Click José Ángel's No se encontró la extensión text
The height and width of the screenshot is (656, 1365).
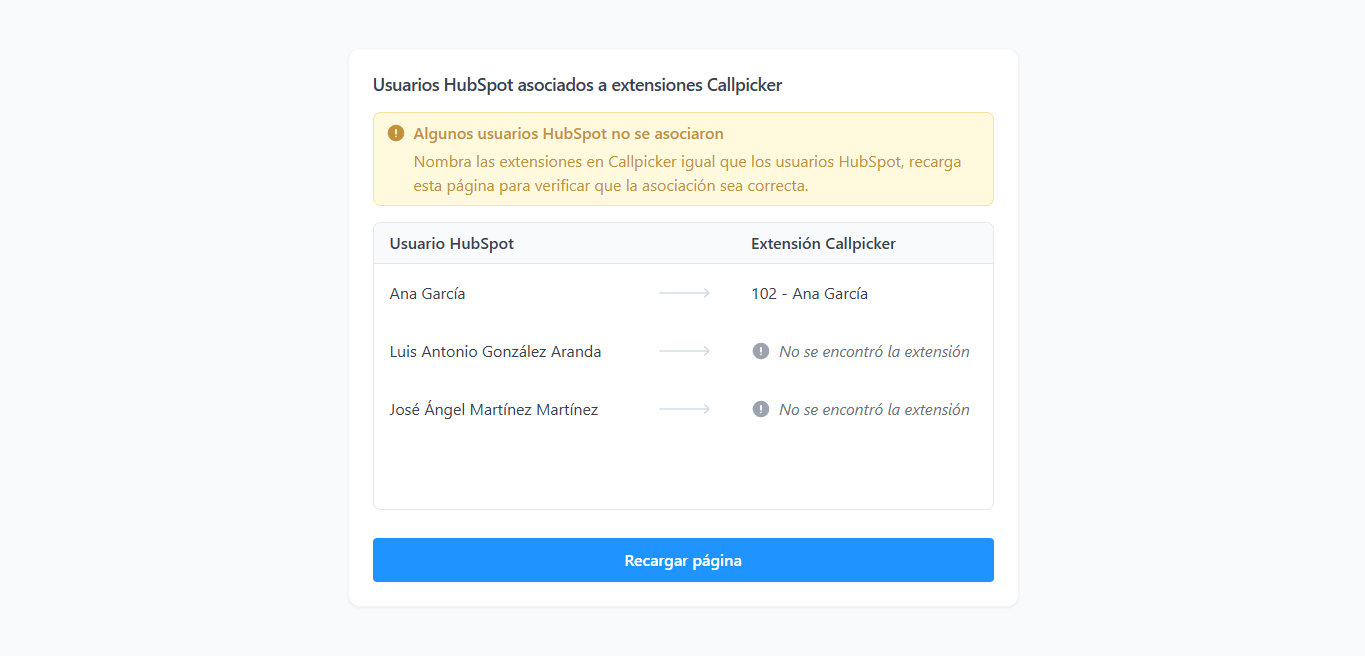tap(874, 410)
